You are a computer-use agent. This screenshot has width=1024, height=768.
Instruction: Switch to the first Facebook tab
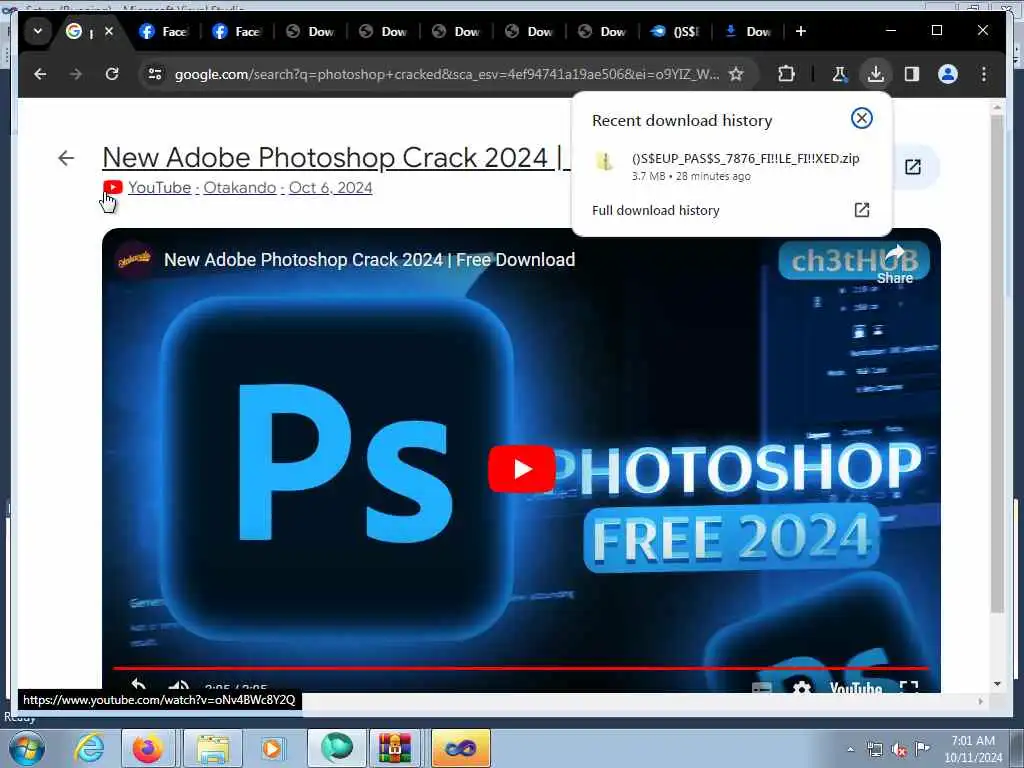pyautogui.click(x=164, y=31)
